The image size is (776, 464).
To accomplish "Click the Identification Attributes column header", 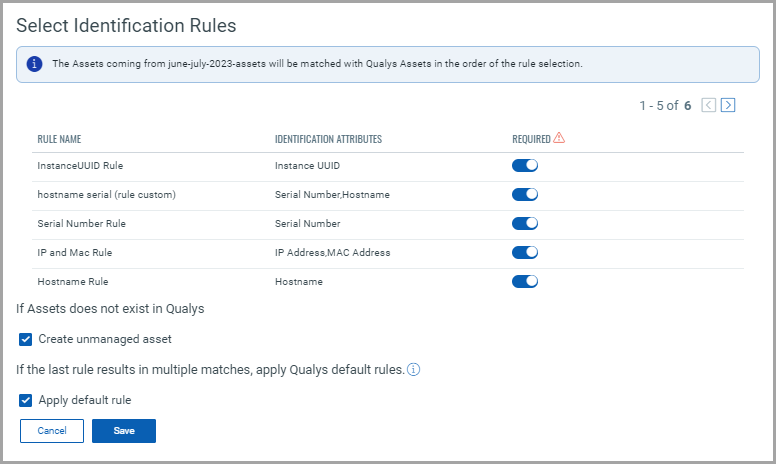I will 328,139.
